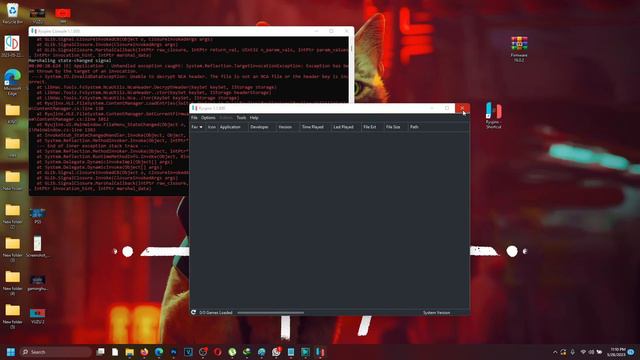Image resolution: width=640 pixels, height=360 pixels.
Task: Open Firefox from the taskbar
Action: click(x=144, y=352)
